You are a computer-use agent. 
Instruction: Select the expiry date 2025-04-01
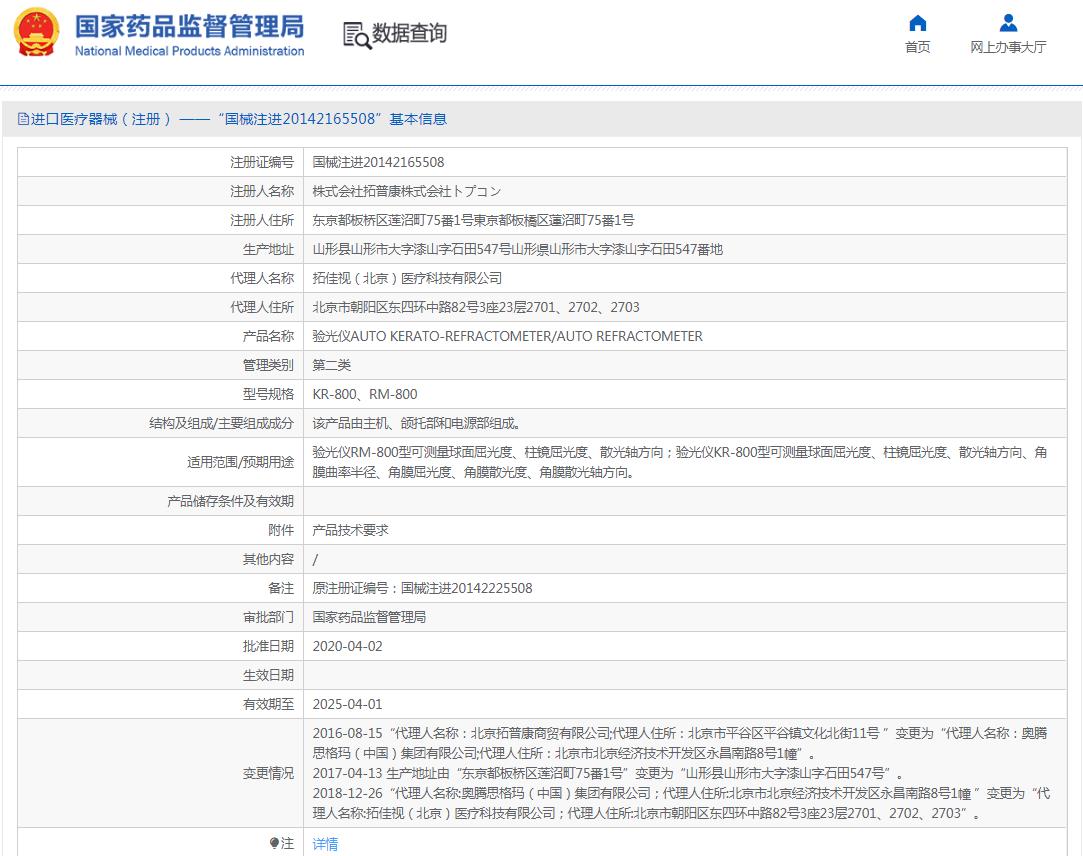tap(347, 704)
